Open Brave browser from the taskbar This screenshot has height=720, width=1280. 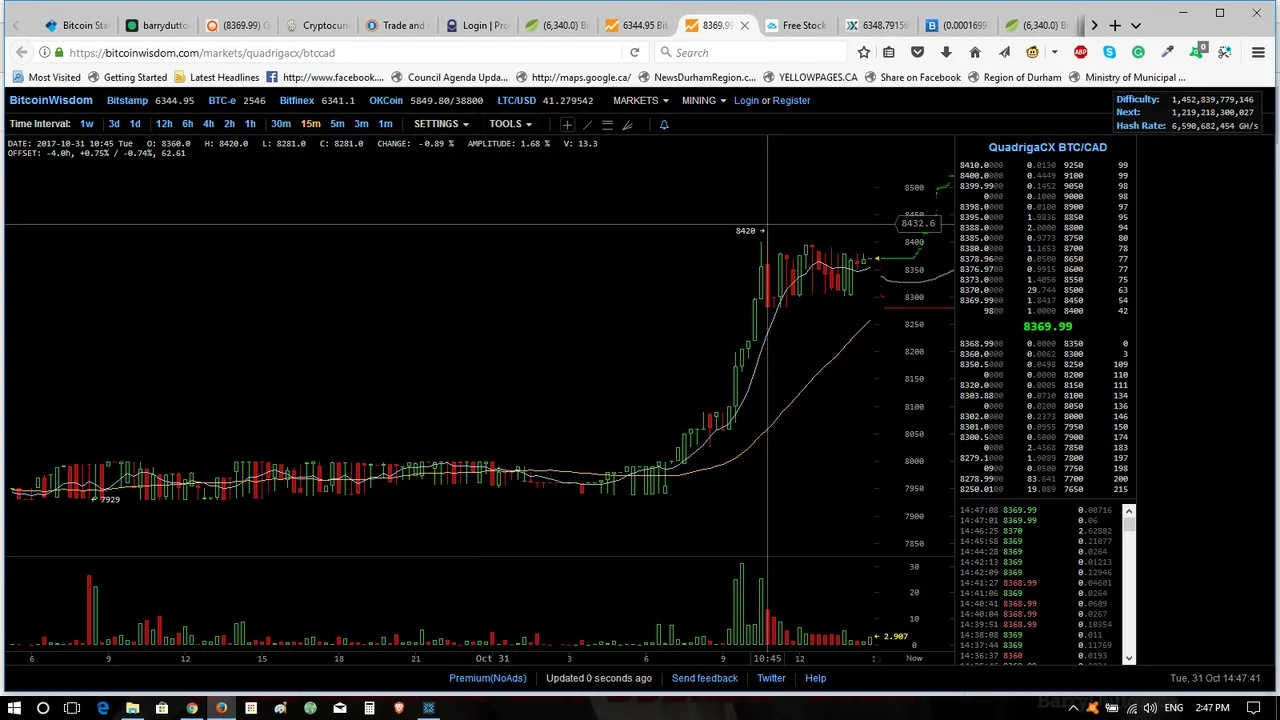click(399, 708)
